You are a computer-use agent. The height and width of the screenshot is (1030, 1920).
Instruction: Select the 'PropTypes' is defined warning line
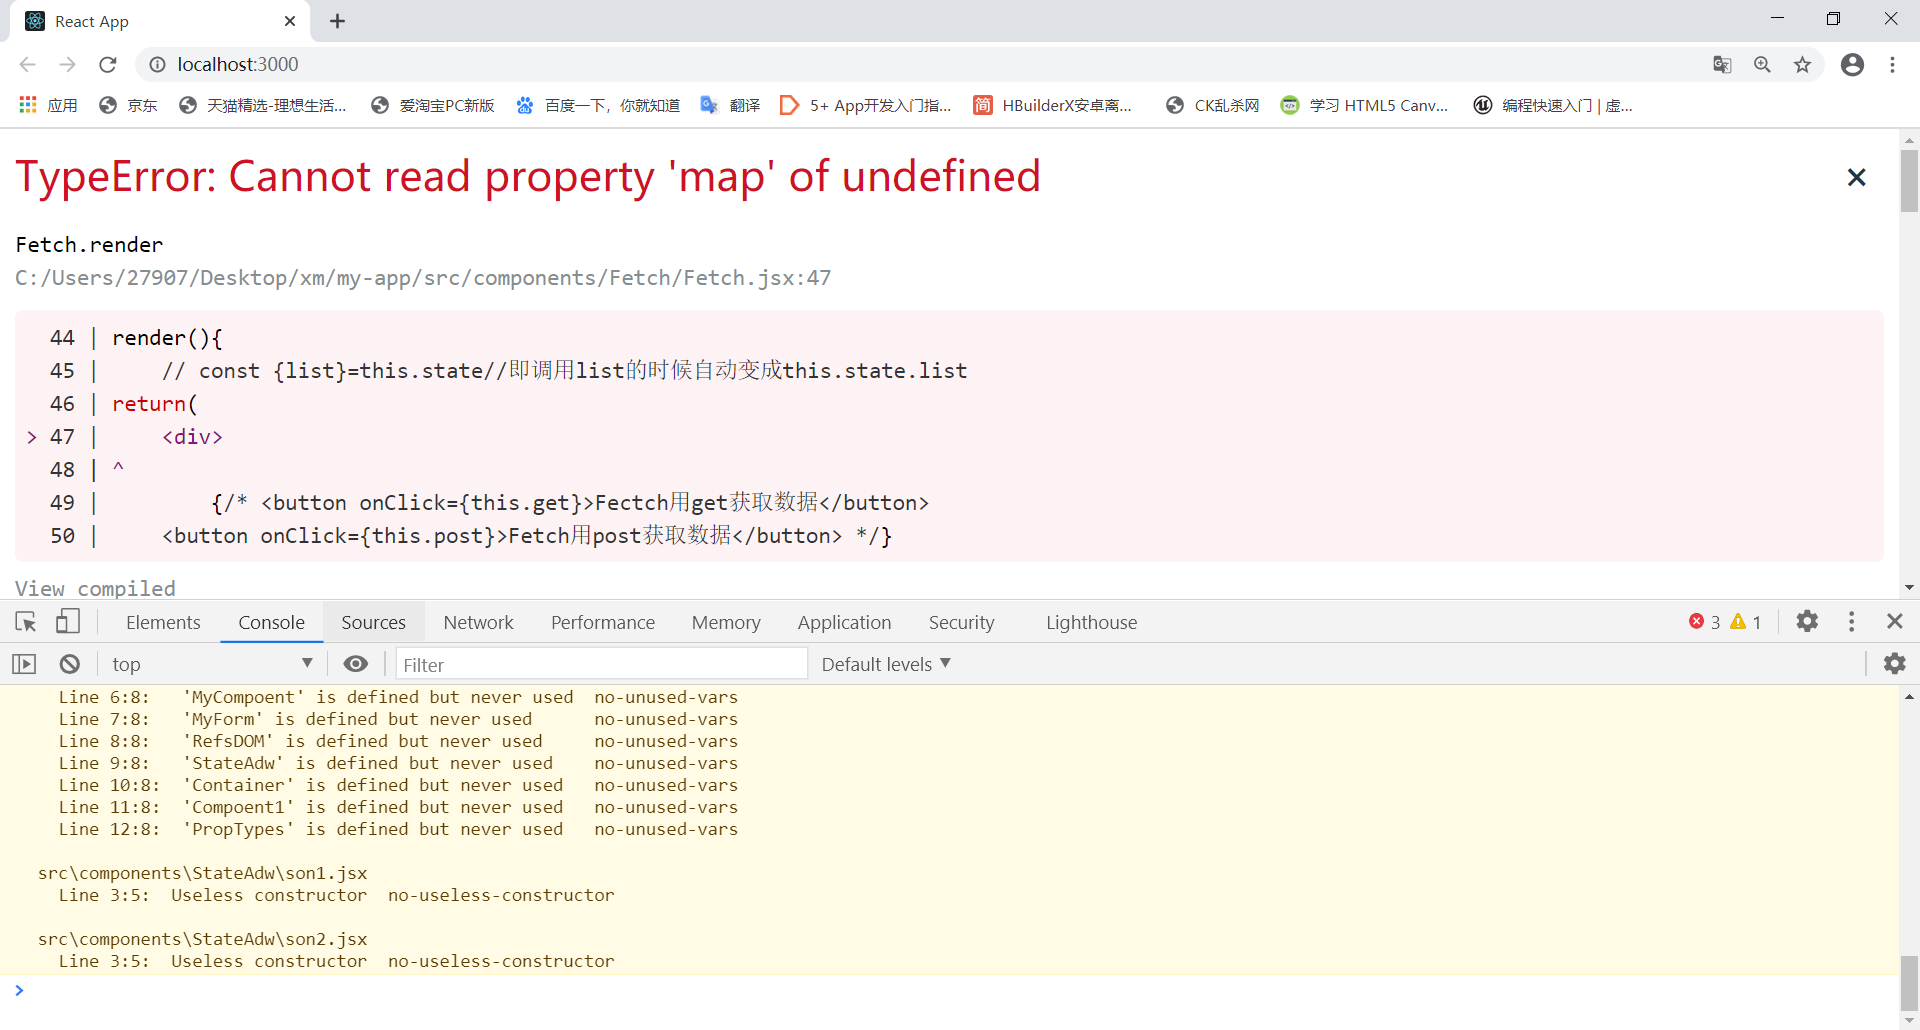click(x=398, y=829)
